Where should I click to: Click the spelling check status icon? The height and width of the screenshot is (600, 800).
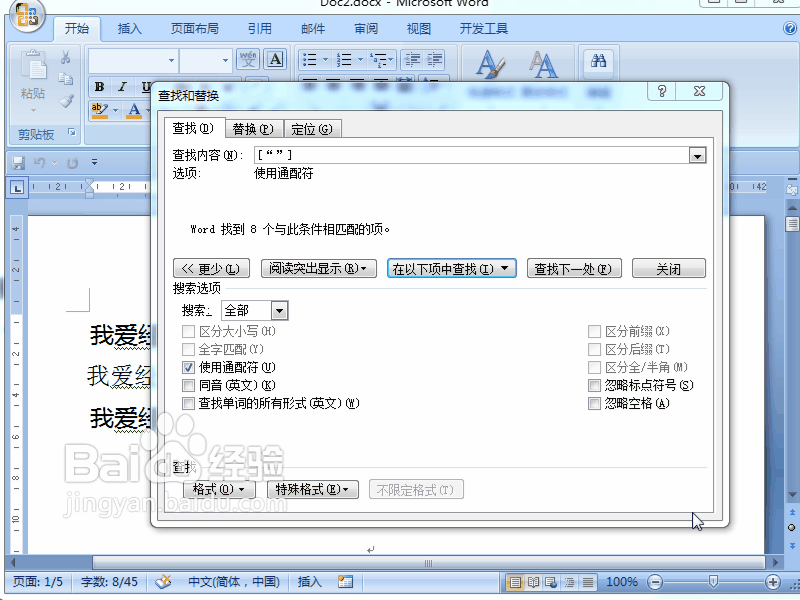(x=163, y=581)
